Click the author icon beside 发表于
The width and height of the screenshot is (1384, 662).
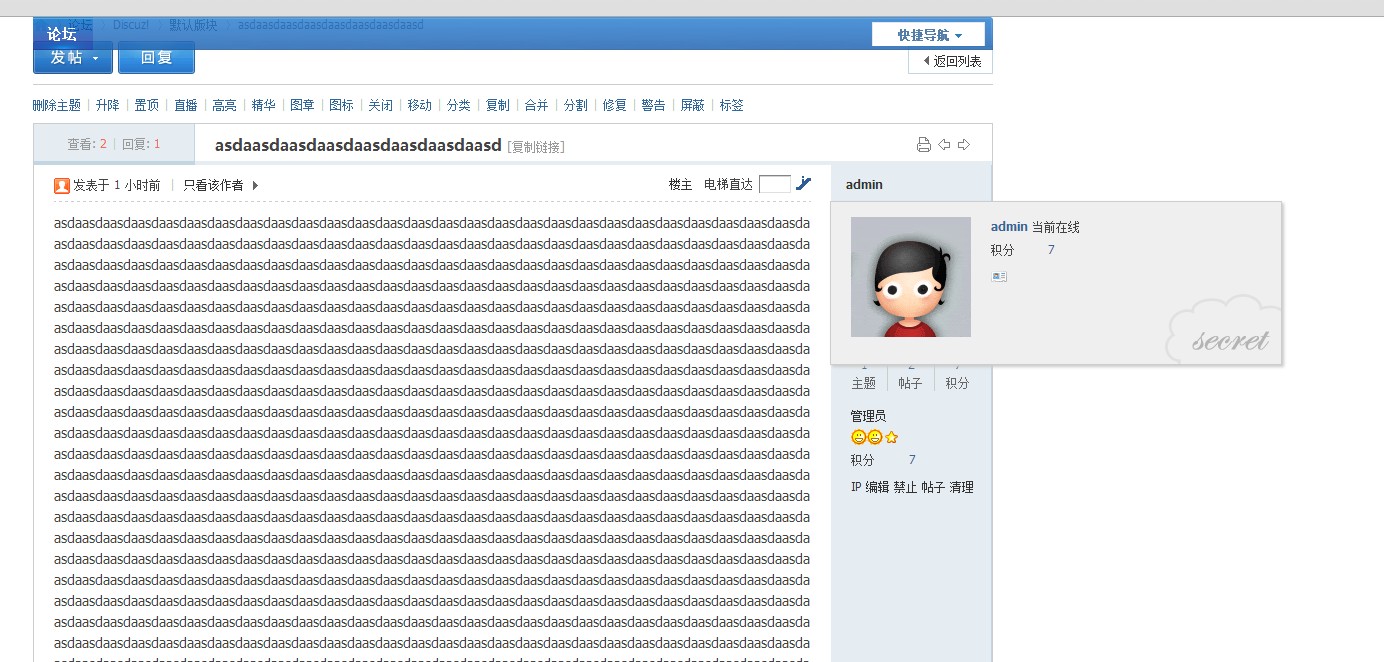pos(62,185)
